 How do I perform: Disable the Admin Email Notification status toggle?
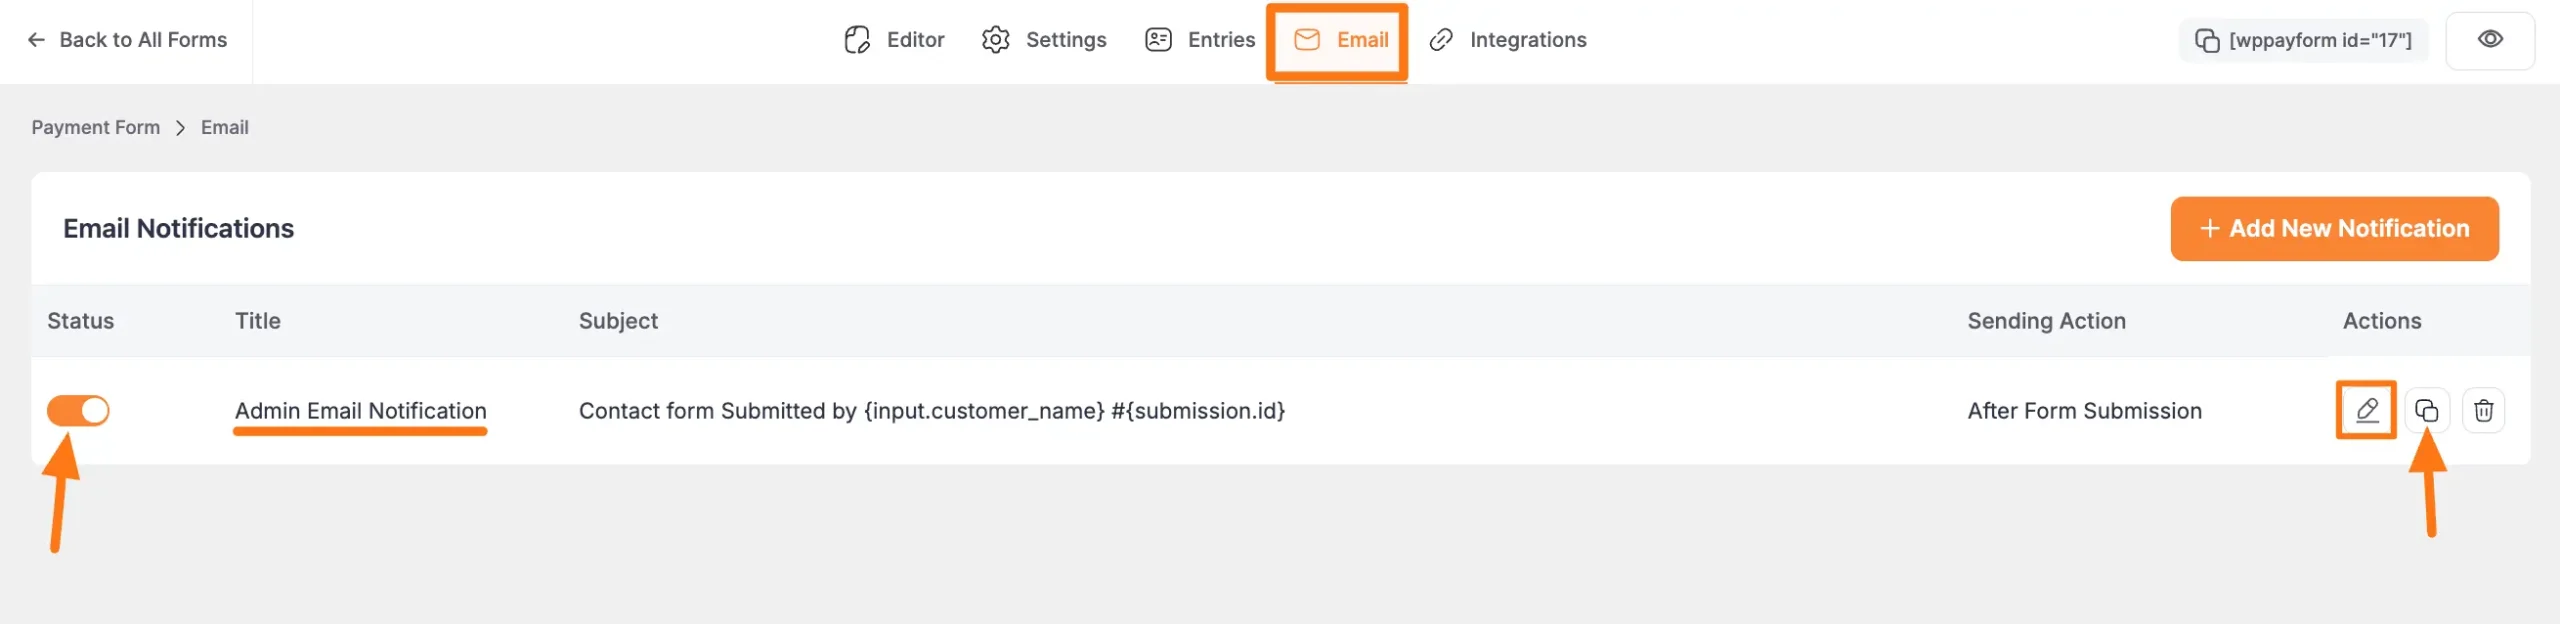point(78,410)
